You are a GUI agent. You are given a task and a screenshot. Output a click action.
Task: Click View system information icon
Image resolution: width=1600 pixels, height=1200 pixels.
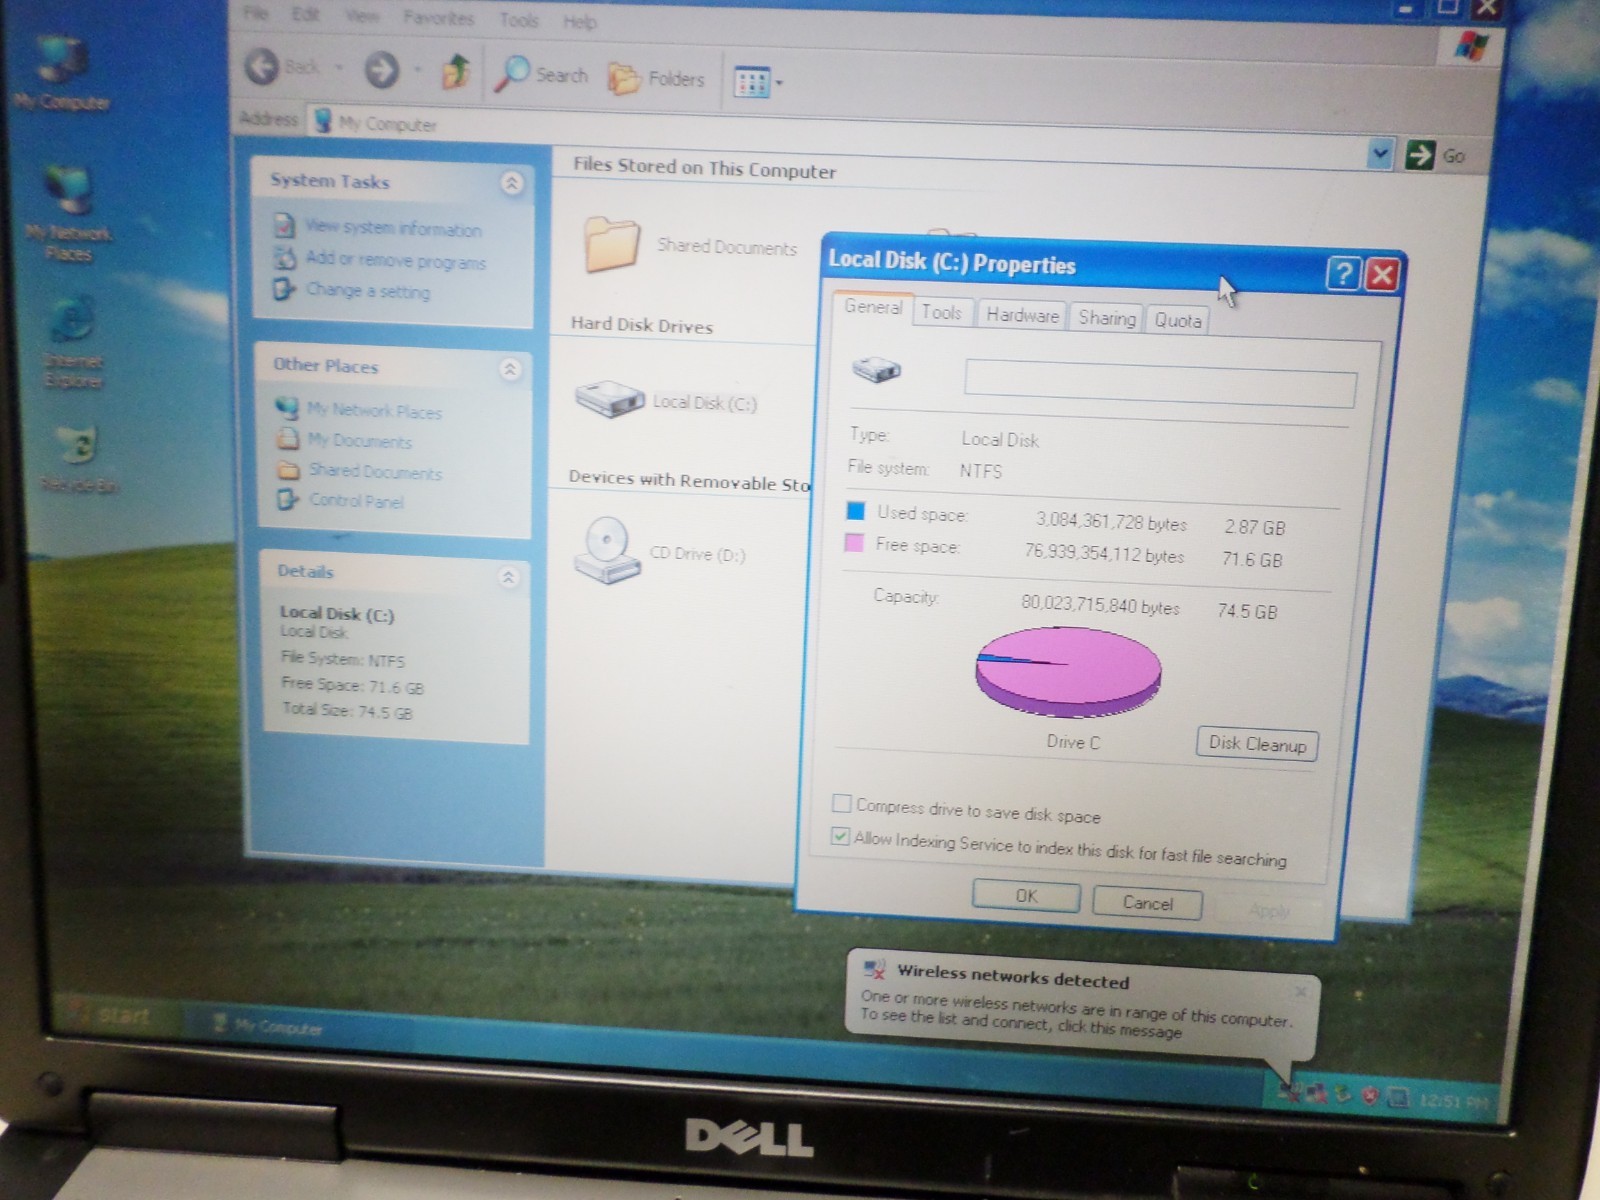coord(284,225)
